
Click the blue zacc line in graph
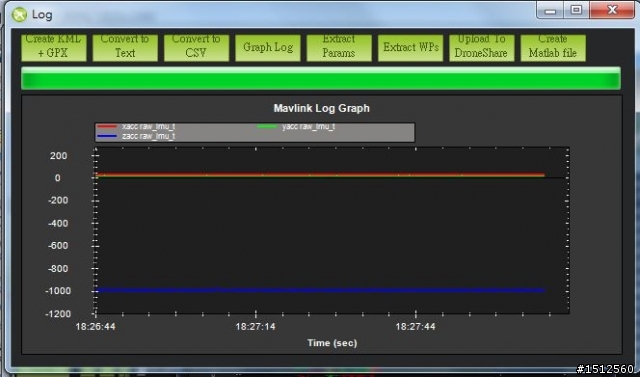click(320, 291)
